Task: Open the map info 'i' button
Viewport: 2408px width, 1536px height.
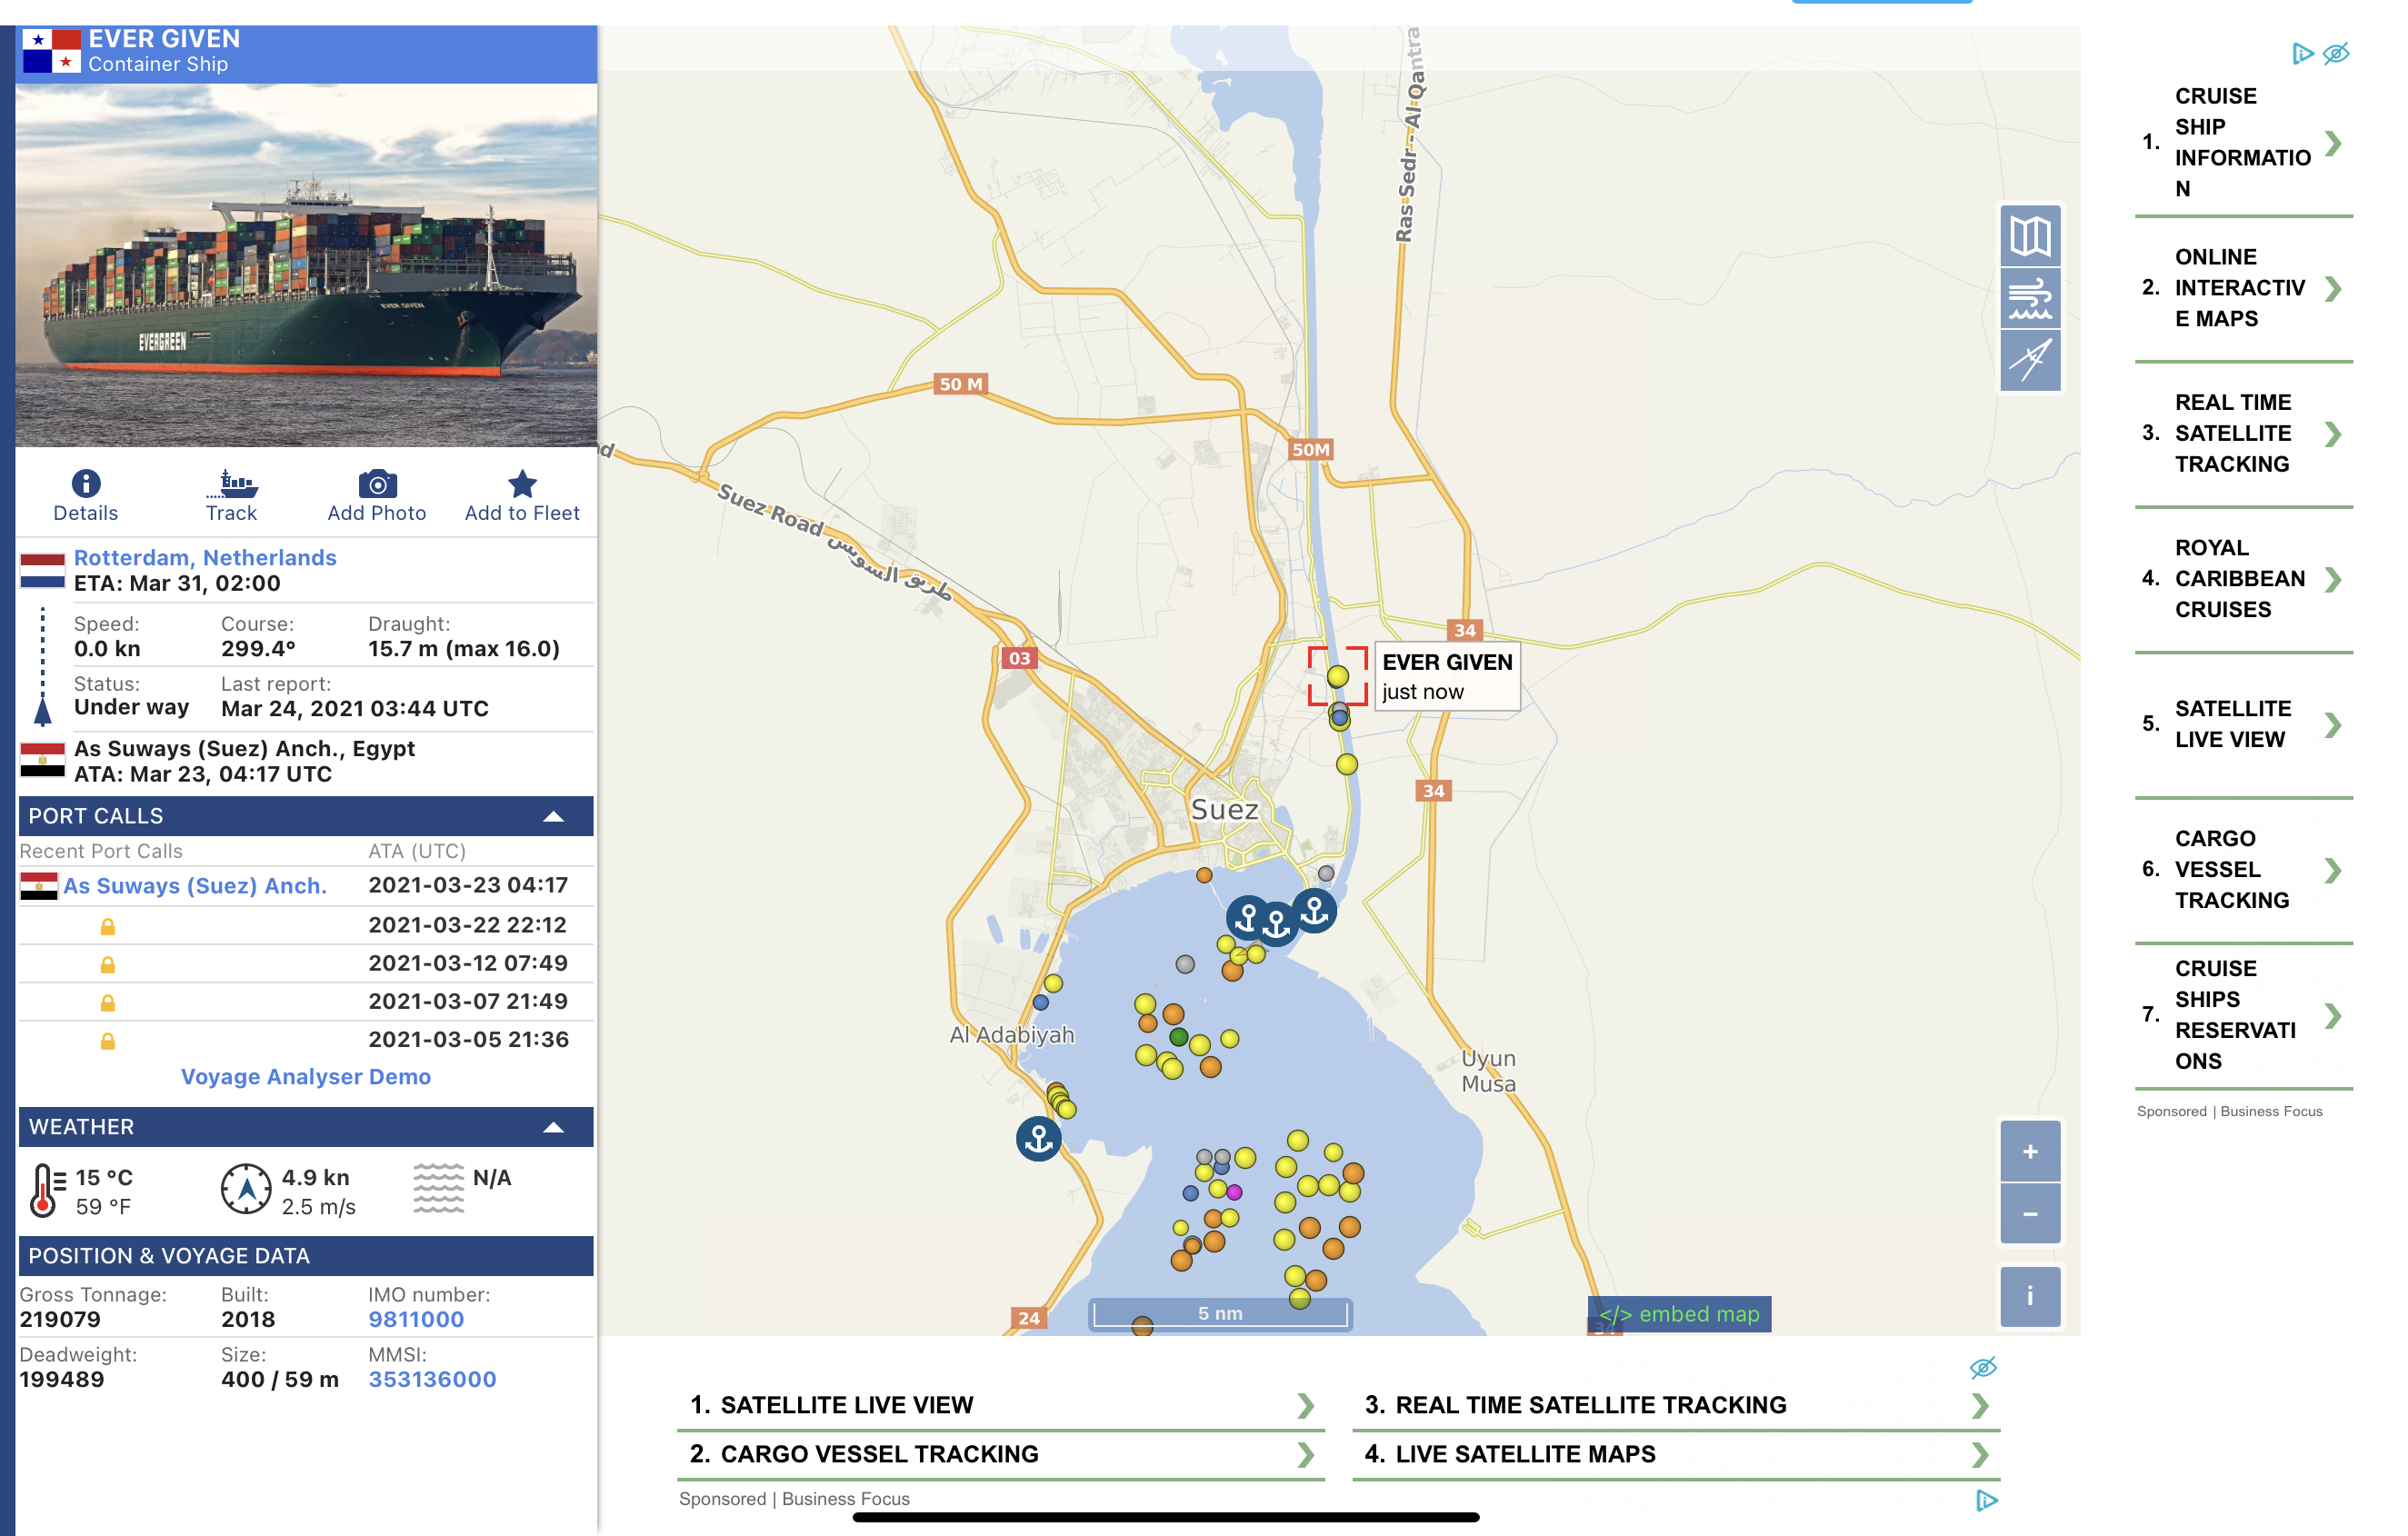Action: (2030, 1296)
